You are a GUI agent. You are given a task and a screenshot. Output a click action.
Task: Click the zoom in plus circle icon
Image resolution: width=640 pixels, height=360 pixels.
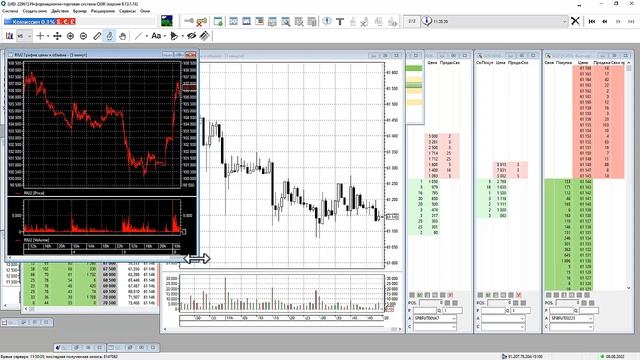click(x=70, y=36)
